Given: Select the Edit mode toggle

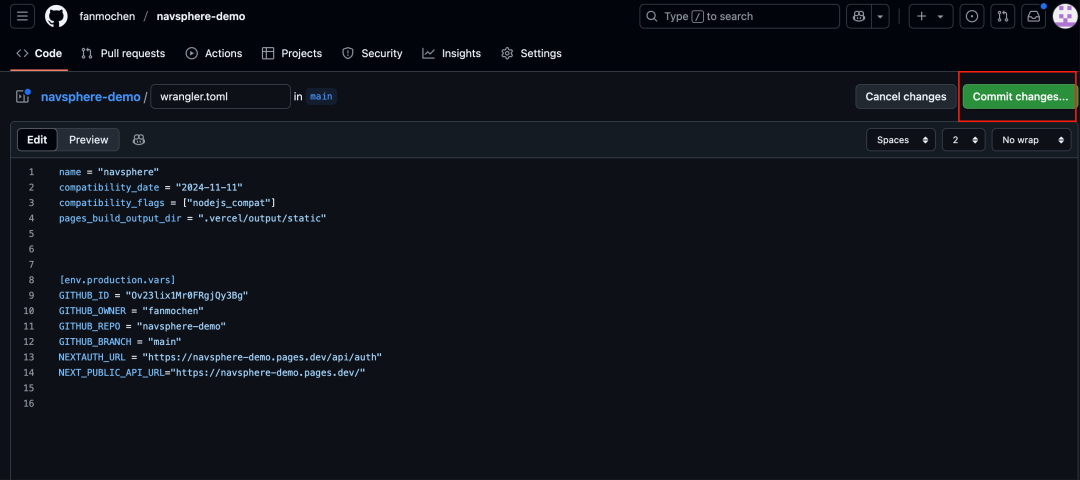Looking at the screenshot, I should click(37, 140).
